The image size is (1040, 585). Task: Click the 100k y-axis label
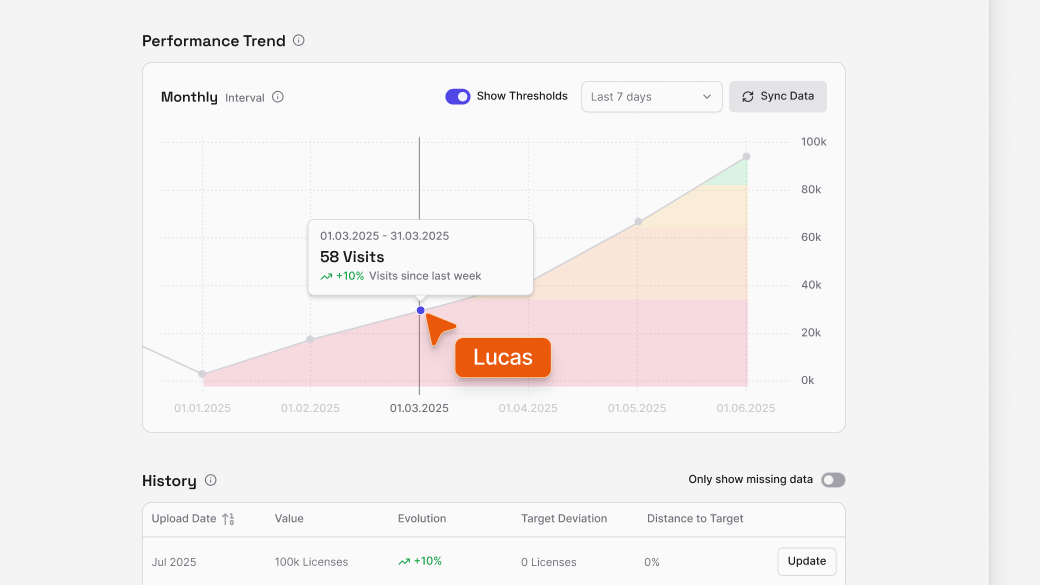pyautogui.click(x=814, y=142)
